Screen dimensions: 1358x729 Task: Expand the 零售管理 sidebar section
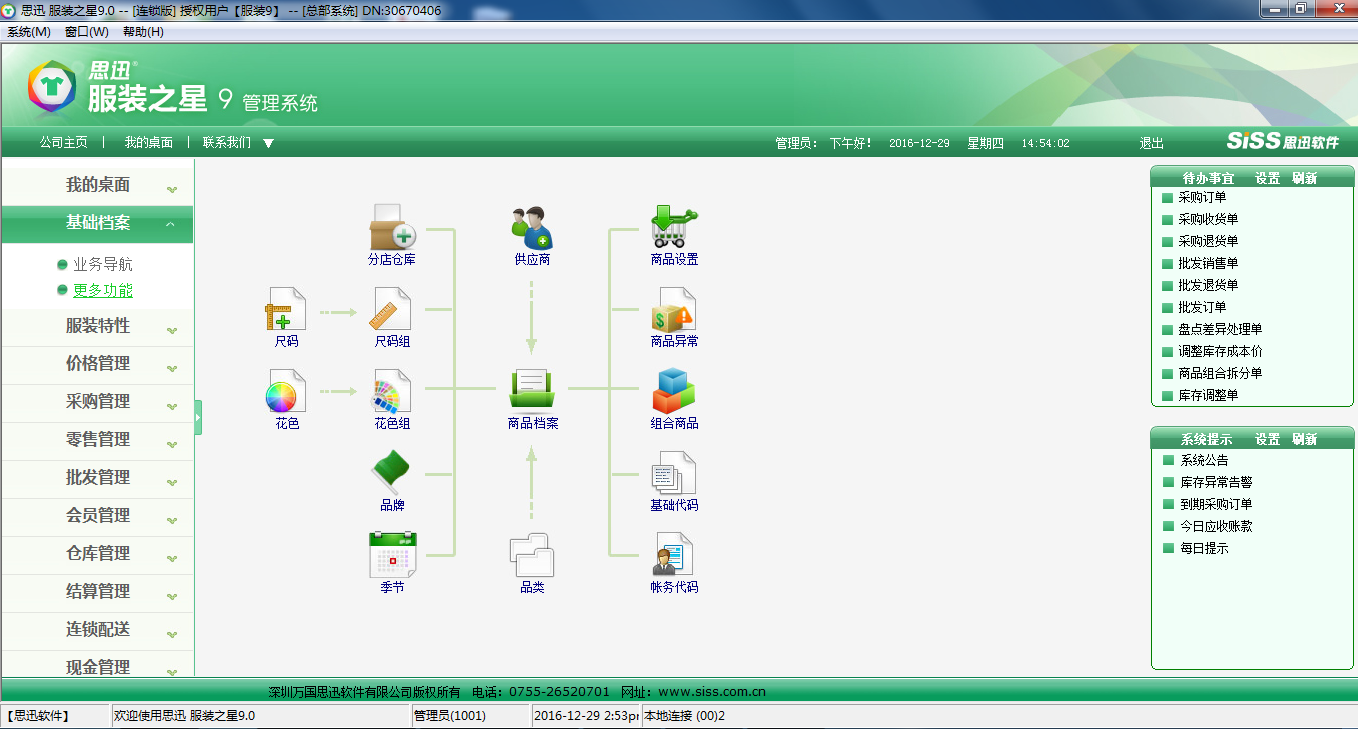coord(97,440)
